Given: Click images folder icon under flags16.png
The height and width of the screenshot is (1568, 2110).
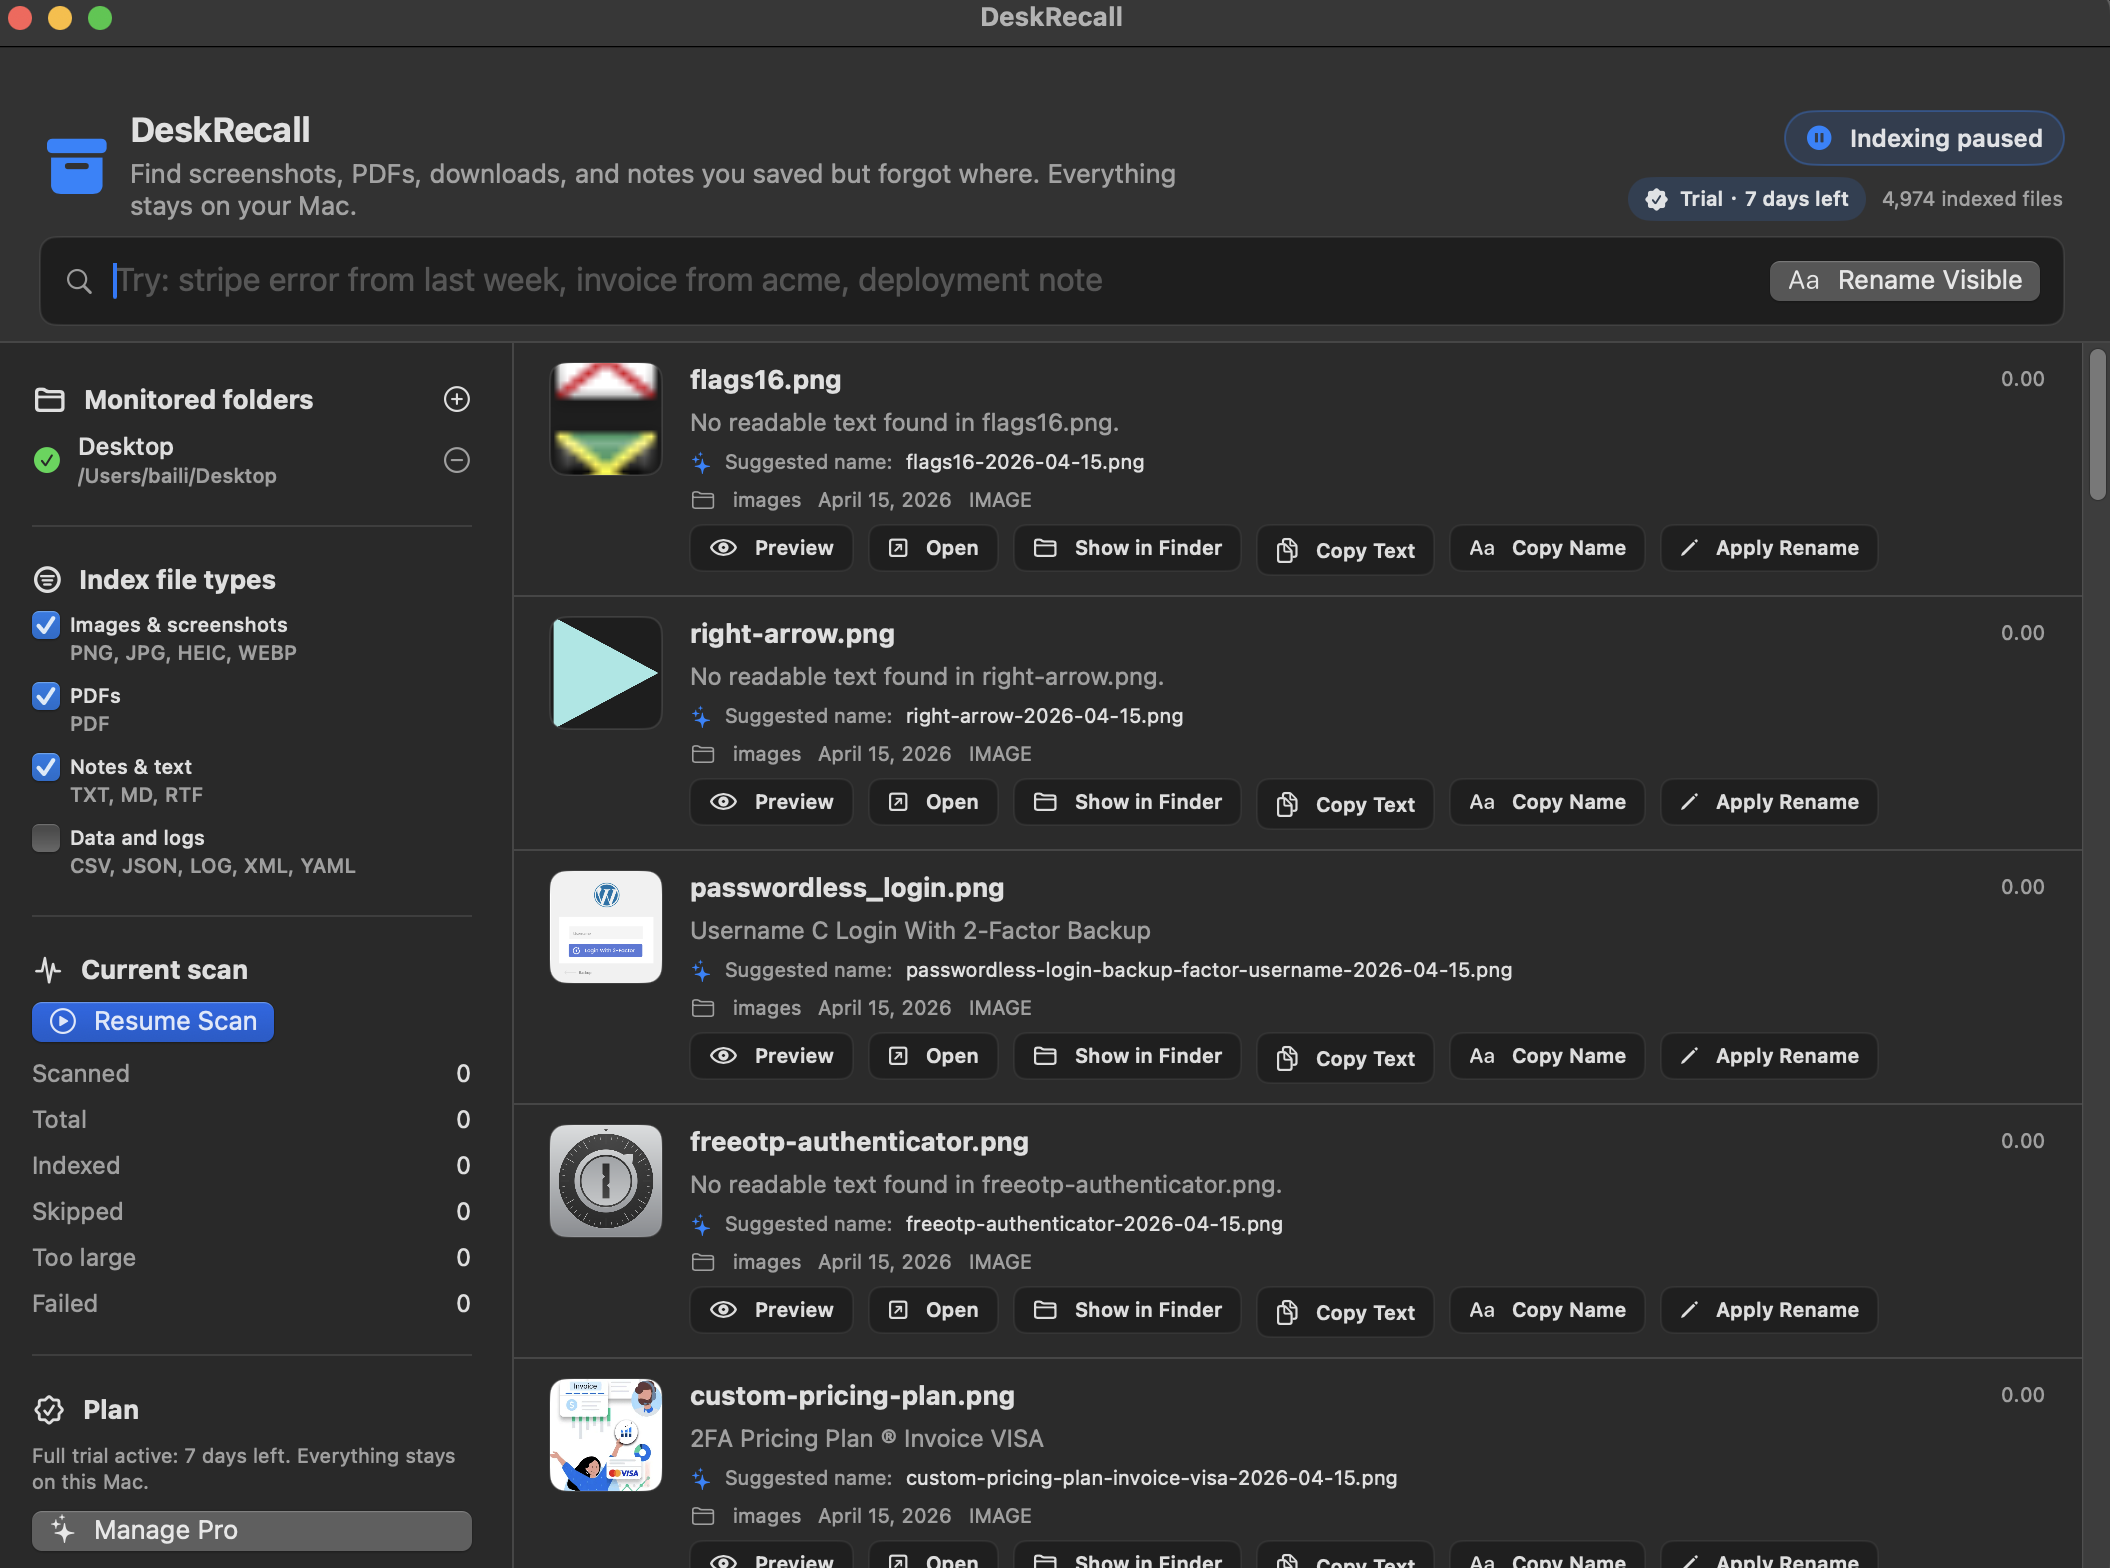Looking at the screenshot, I should (703, 500).
